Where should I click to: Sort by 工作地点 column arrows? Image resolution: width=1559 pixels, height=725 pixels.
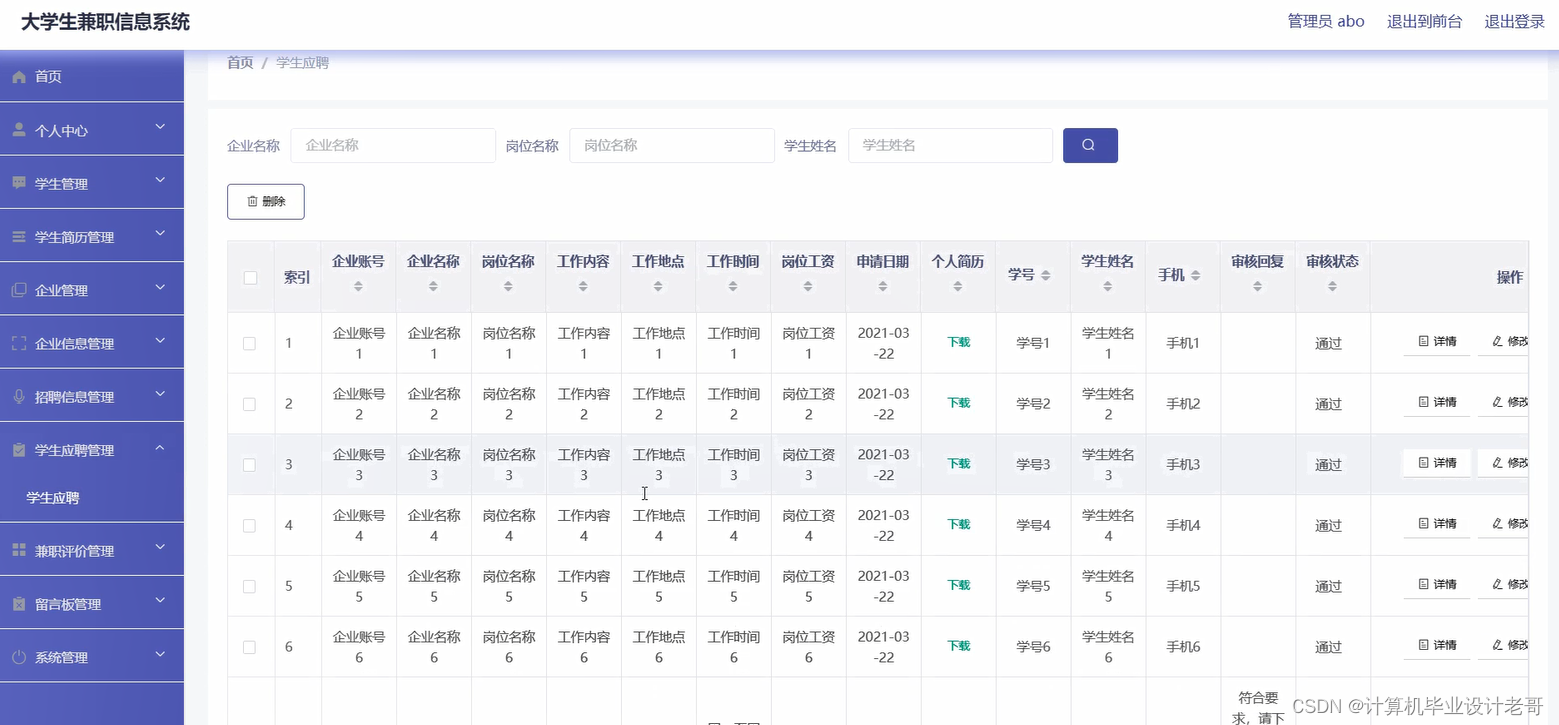(658, 287)
